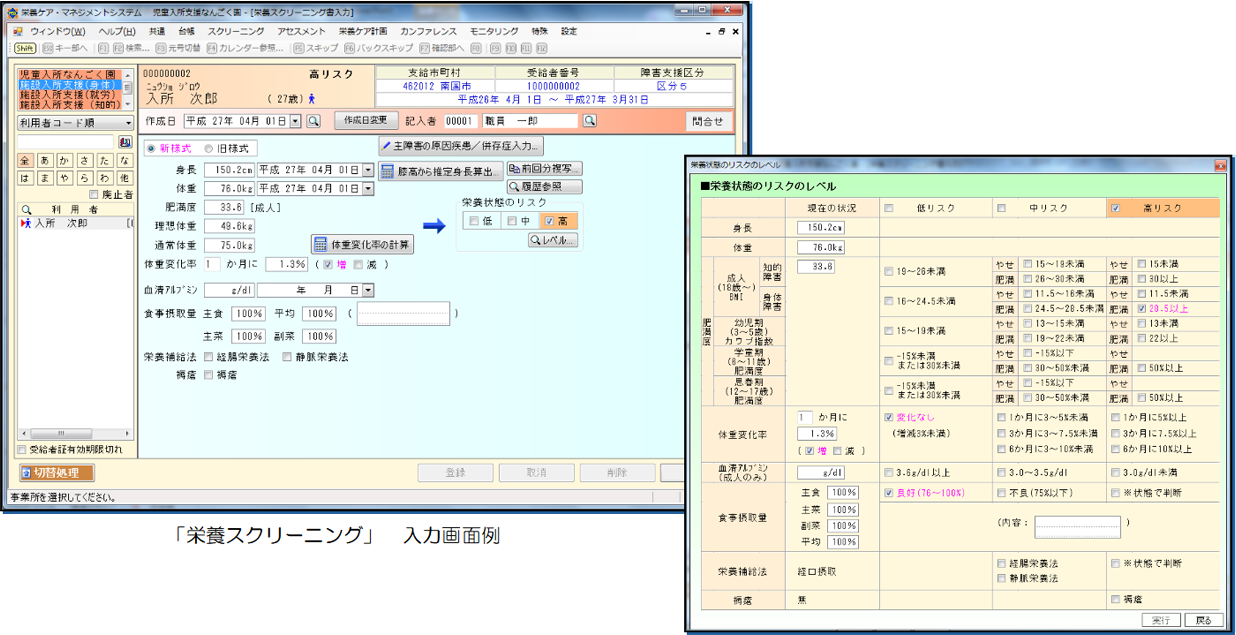1236x635 pixels.
Task: Expand the 身長 measurement date dropdown
Action: point(368,170)
